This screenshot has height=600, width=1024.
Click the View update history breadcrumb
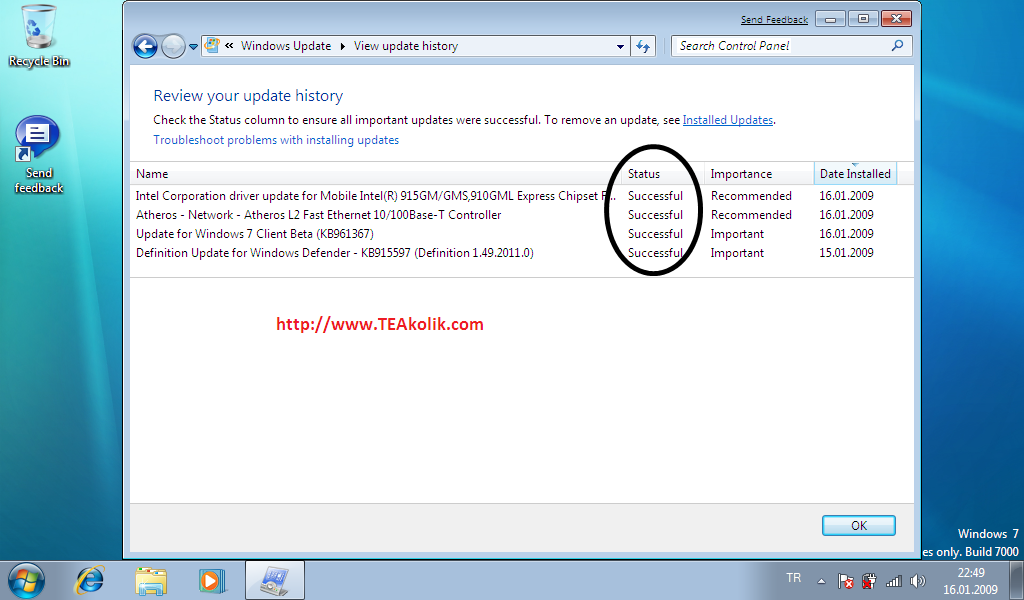pyautogui.click(x=406, y=46)
